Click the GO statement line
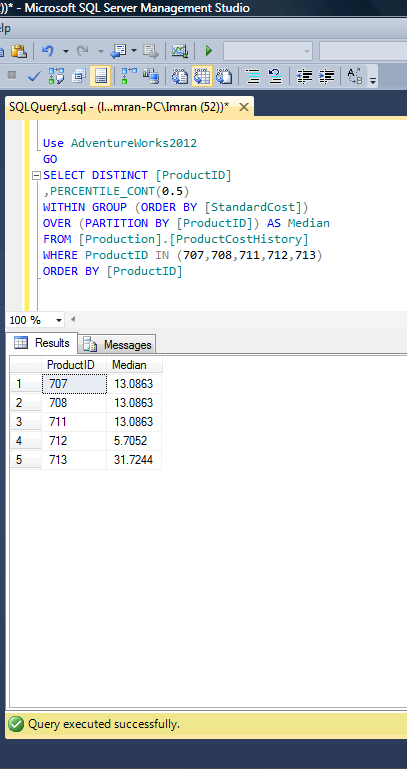407x769 pixels. pos(50,159)
